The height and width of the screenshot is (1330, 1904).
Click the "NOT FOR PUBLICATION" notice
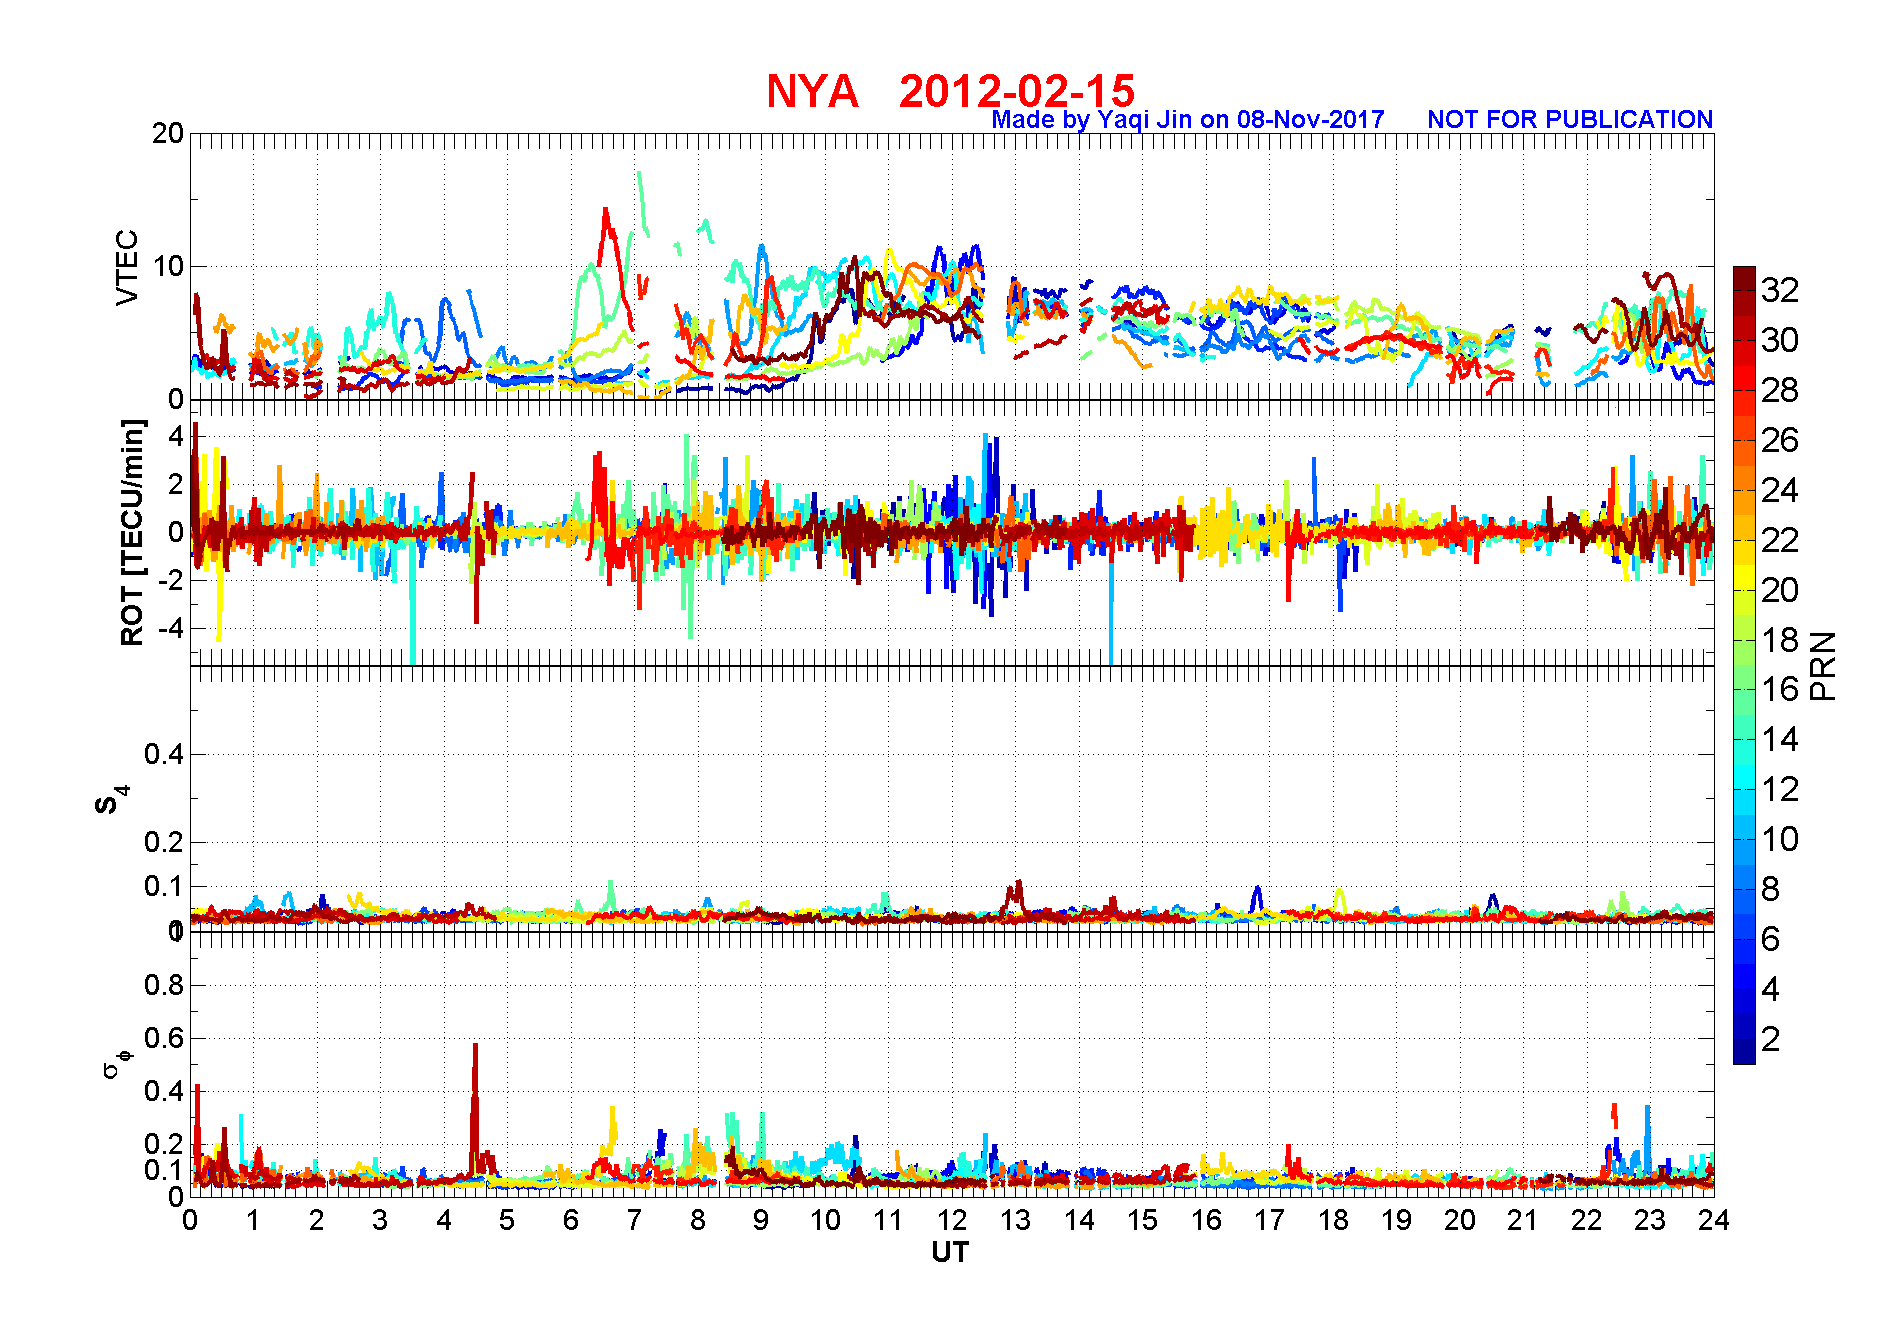click(x=1570, y=120)
